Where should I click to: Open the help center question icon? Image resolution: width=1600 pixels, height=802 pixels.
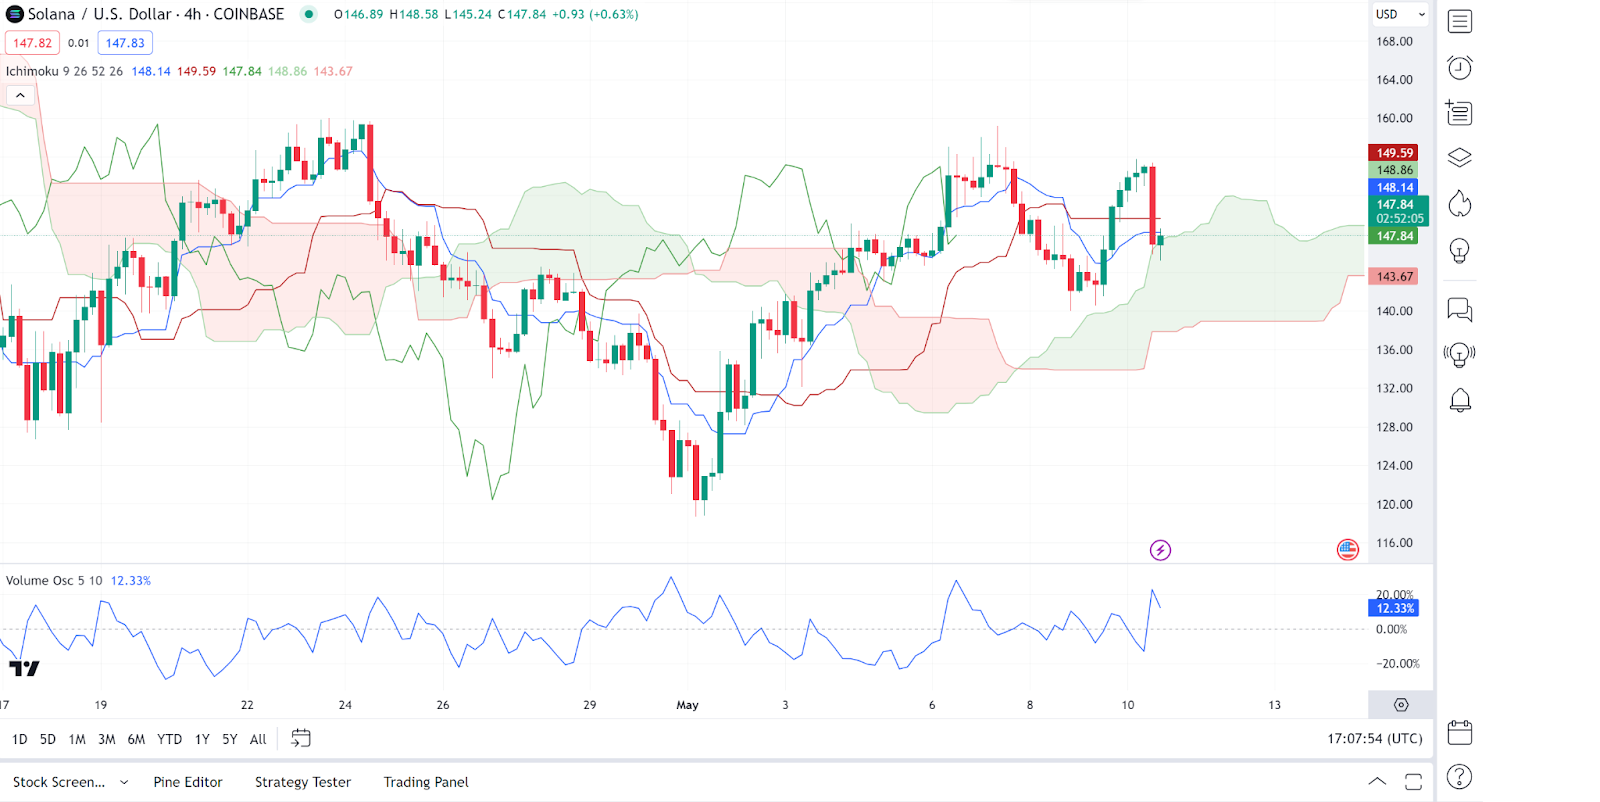pyautogui.click(x=1460, y=777)
